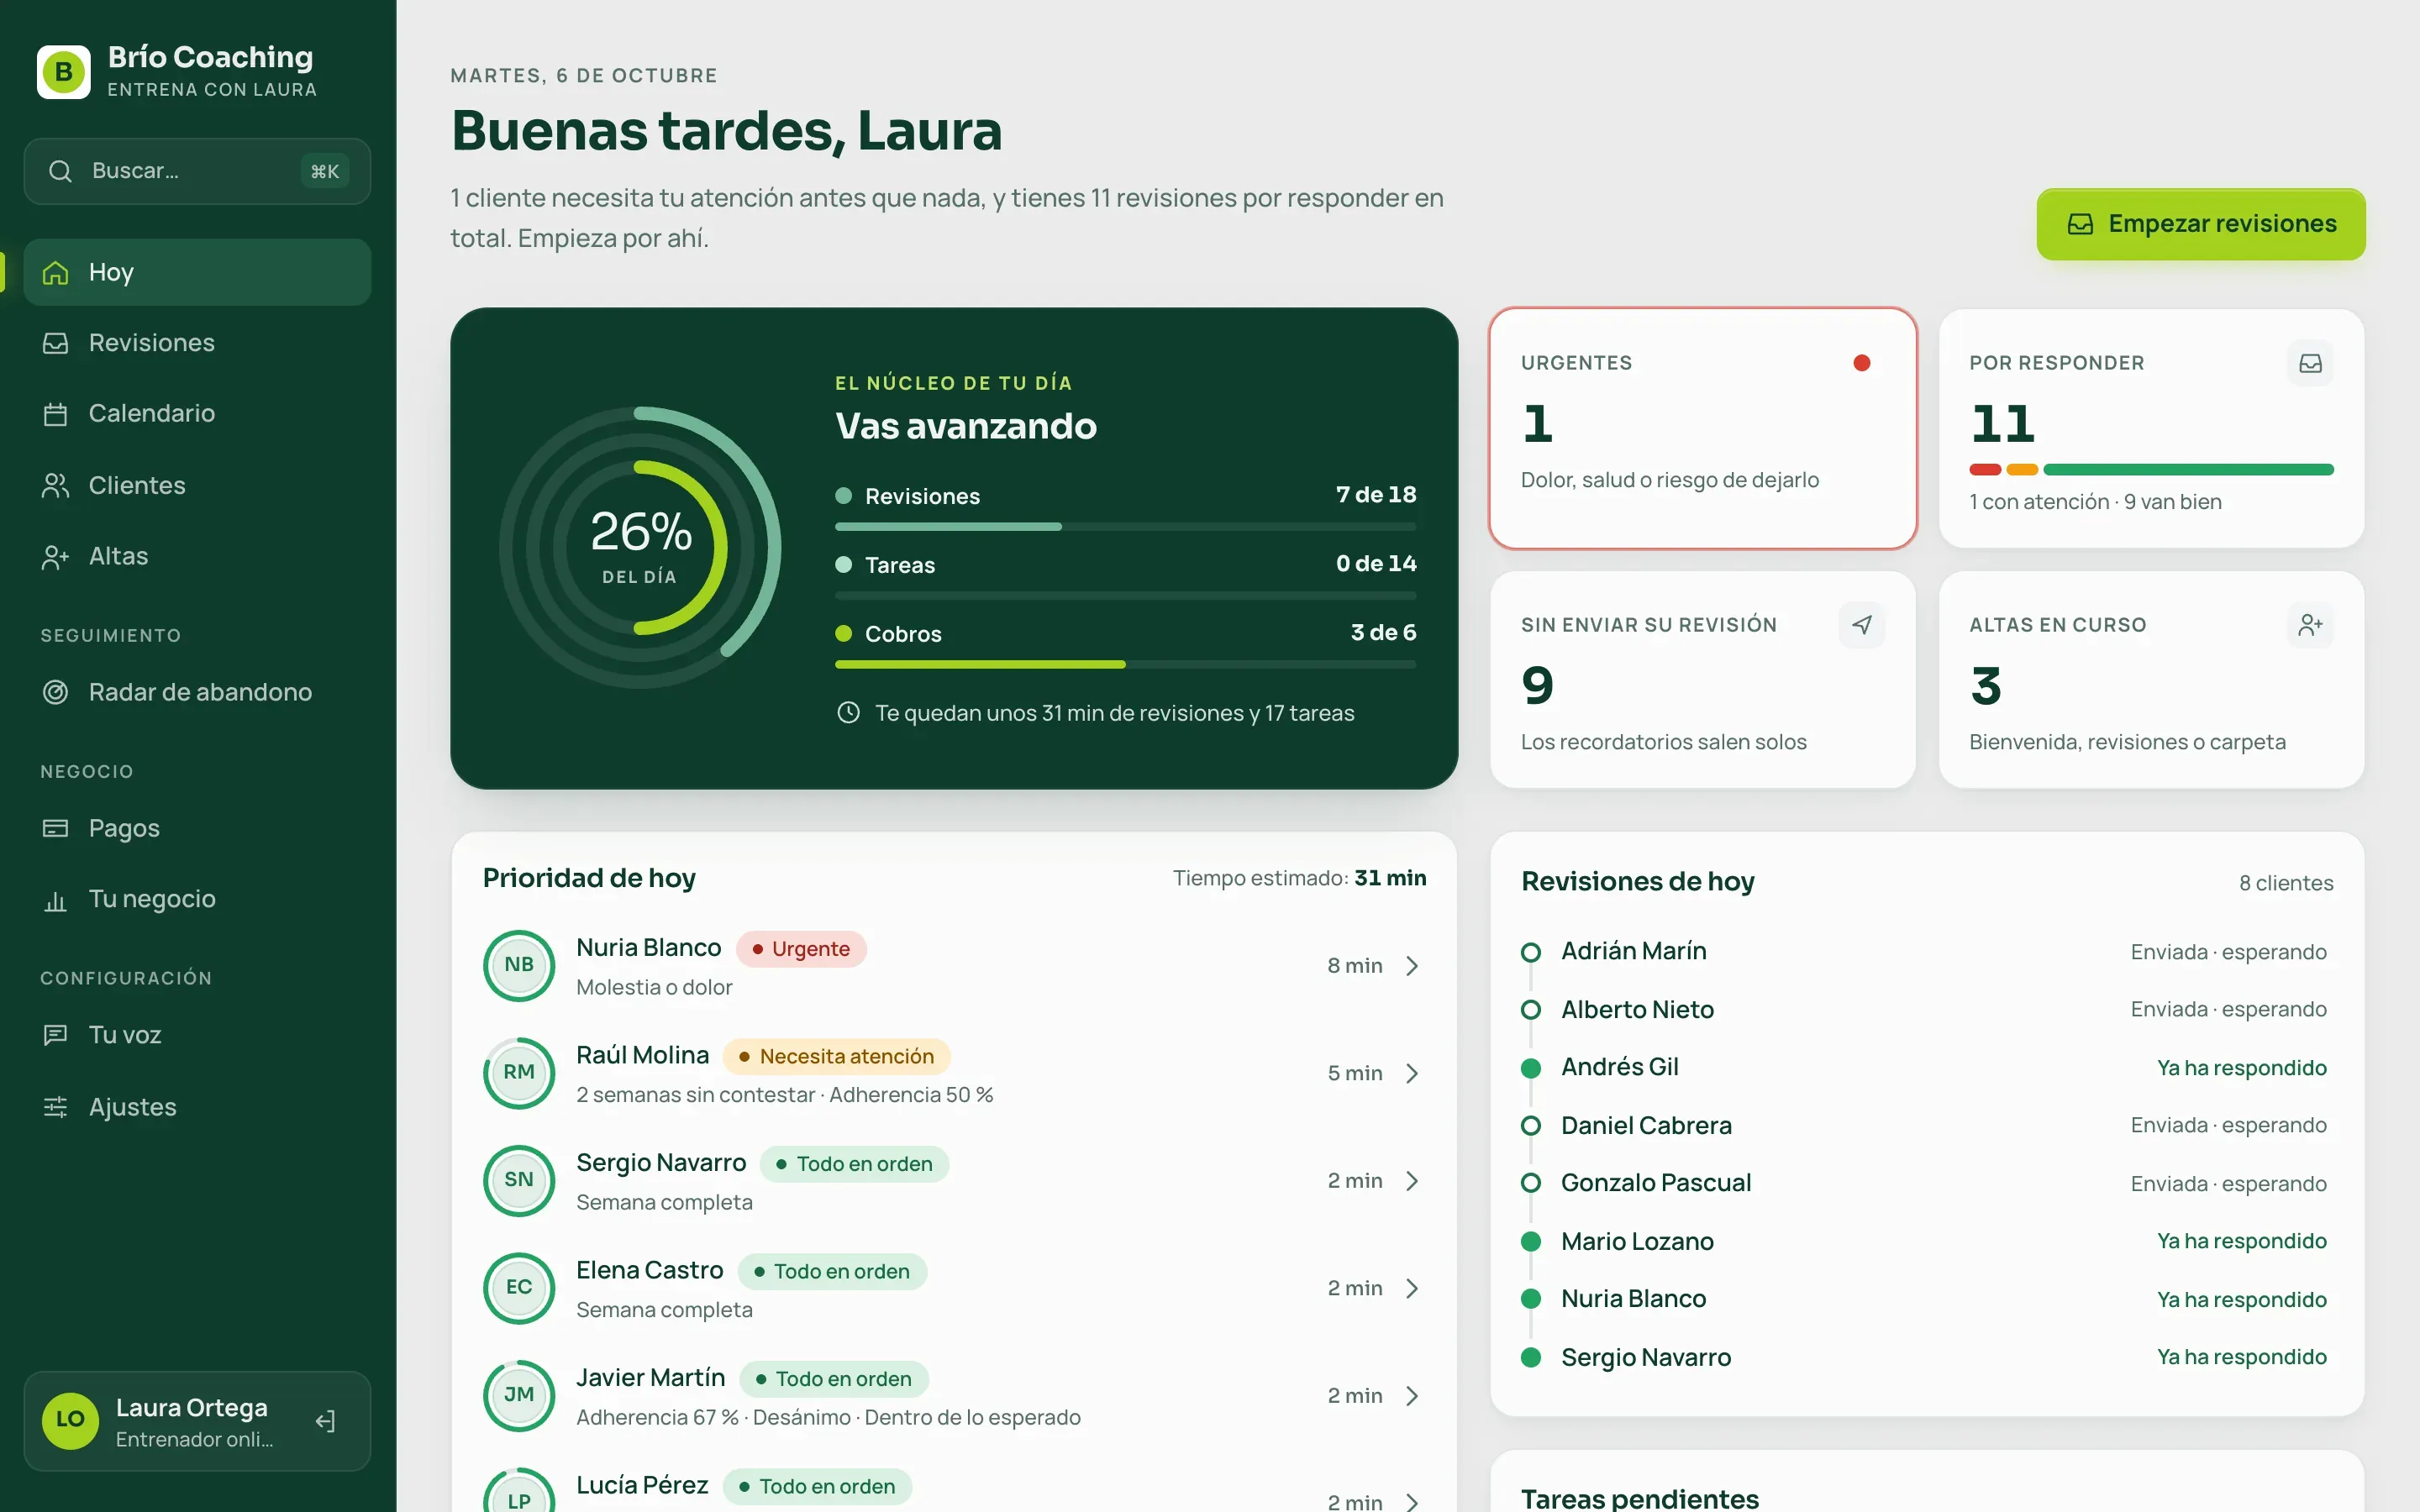The height and width of the screenshot is (1512, 2420).
Task: Open Javier Martín row chevron
Action: (1412, 1396)
